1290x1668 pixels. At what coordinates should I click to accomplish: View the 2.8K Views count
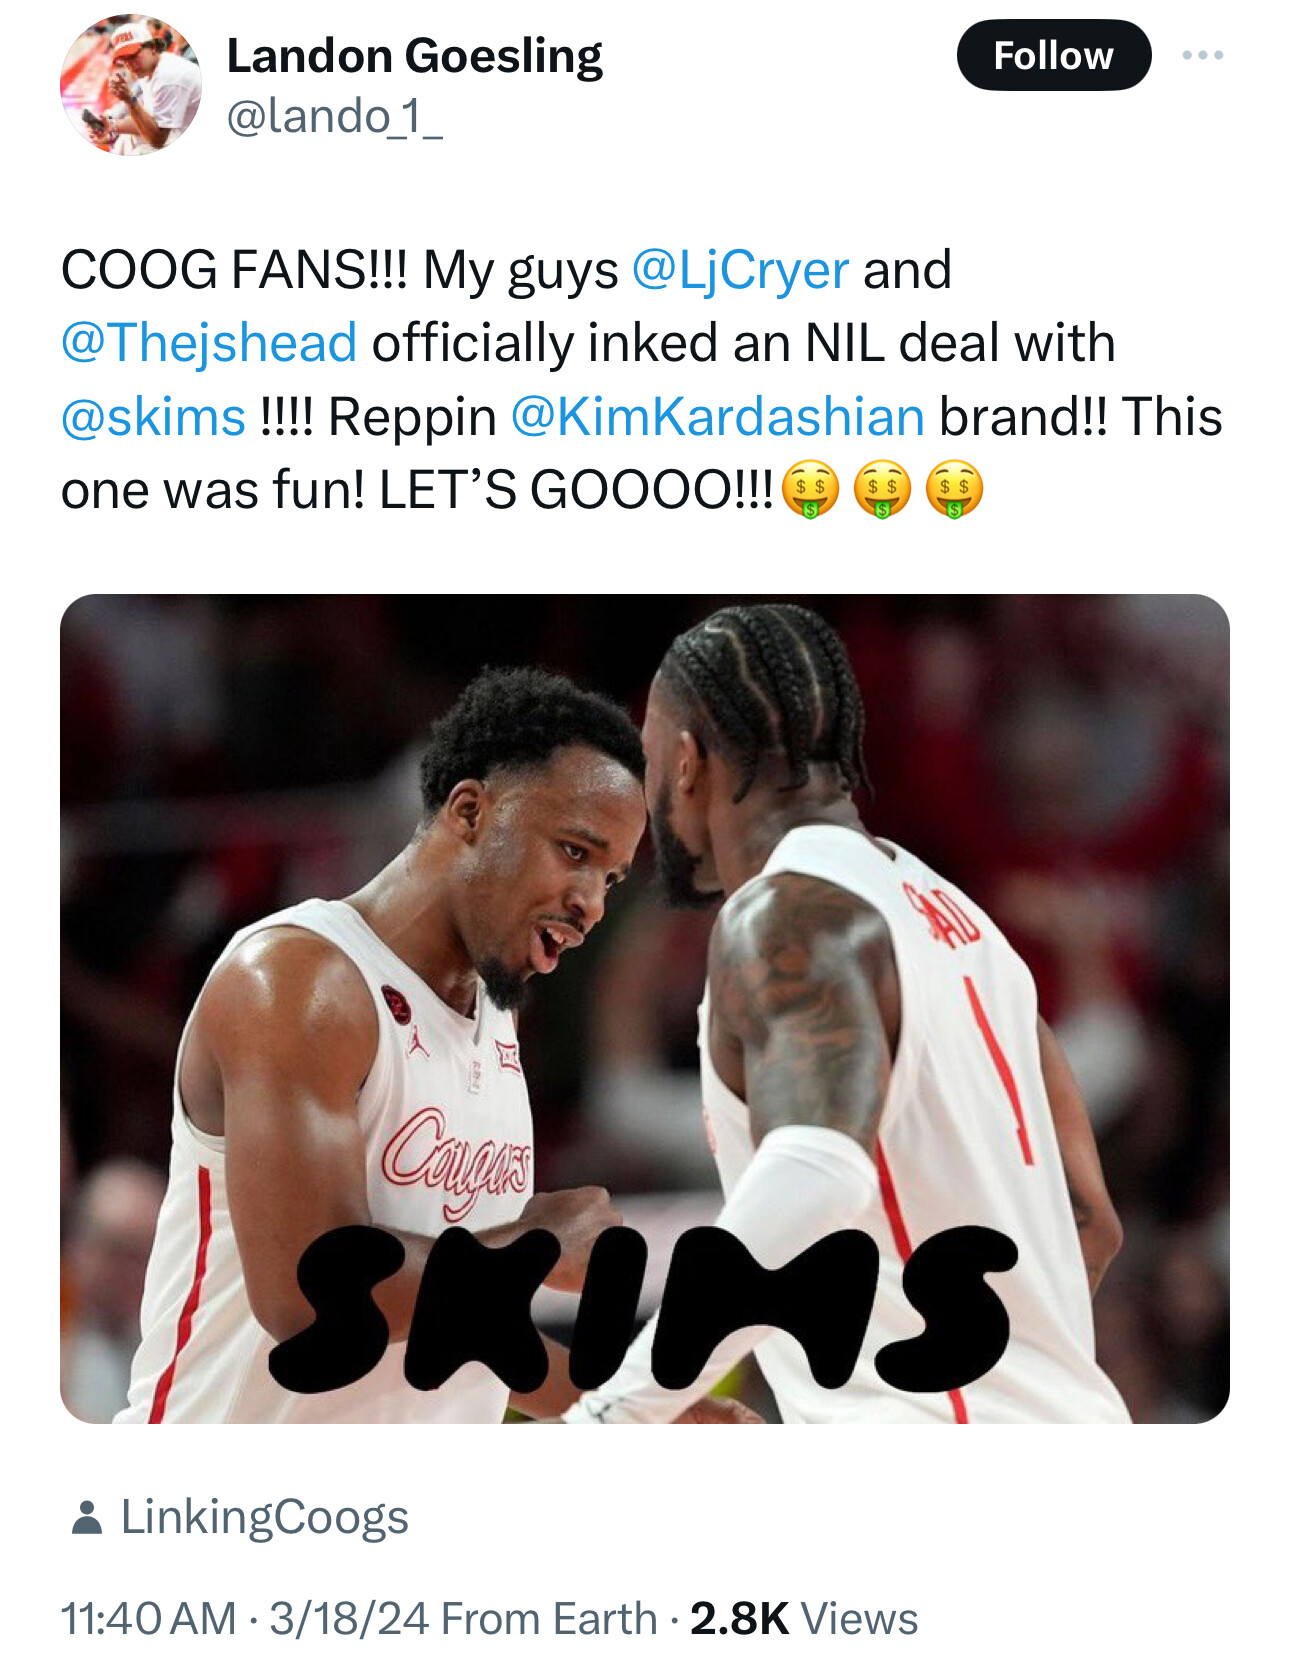point(804,1619)
